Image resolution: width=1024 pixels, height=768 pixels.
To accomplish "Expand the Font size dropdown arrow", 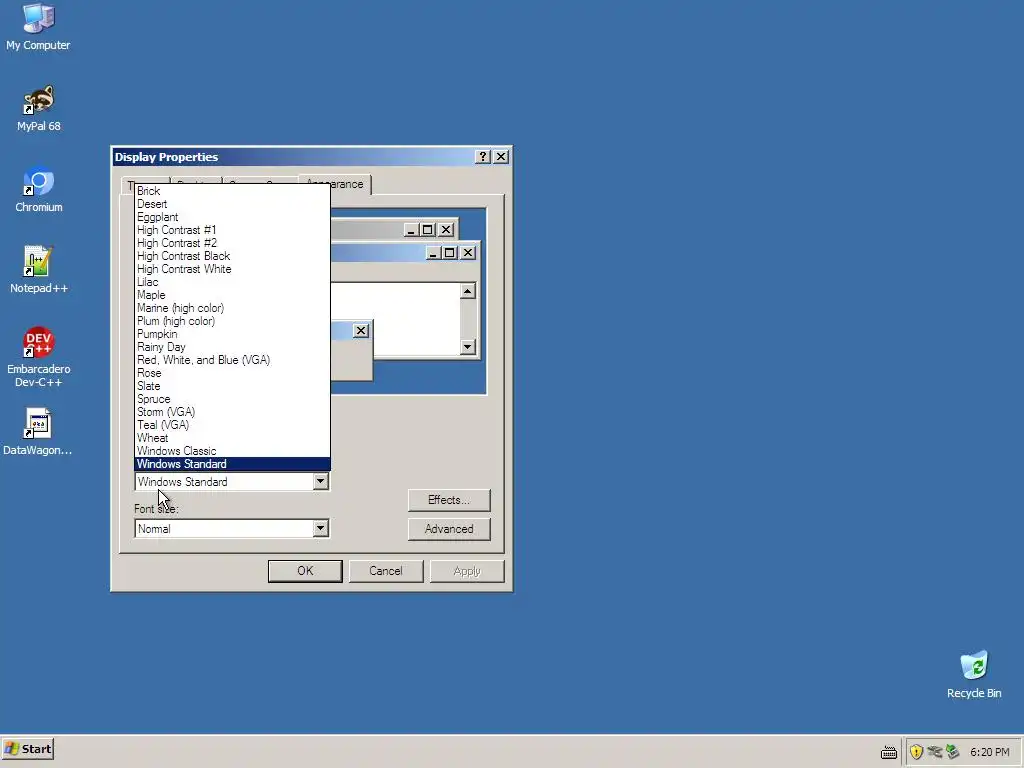I will (320, 529).
